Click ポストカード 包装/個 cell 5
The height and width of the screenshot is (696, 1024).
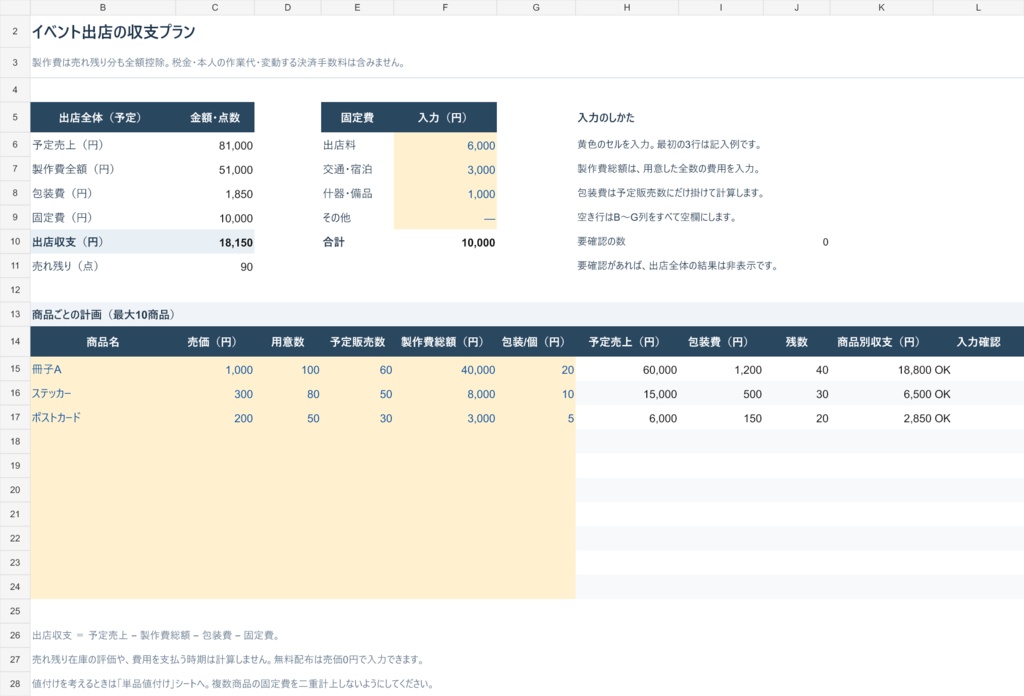point(536,418)
